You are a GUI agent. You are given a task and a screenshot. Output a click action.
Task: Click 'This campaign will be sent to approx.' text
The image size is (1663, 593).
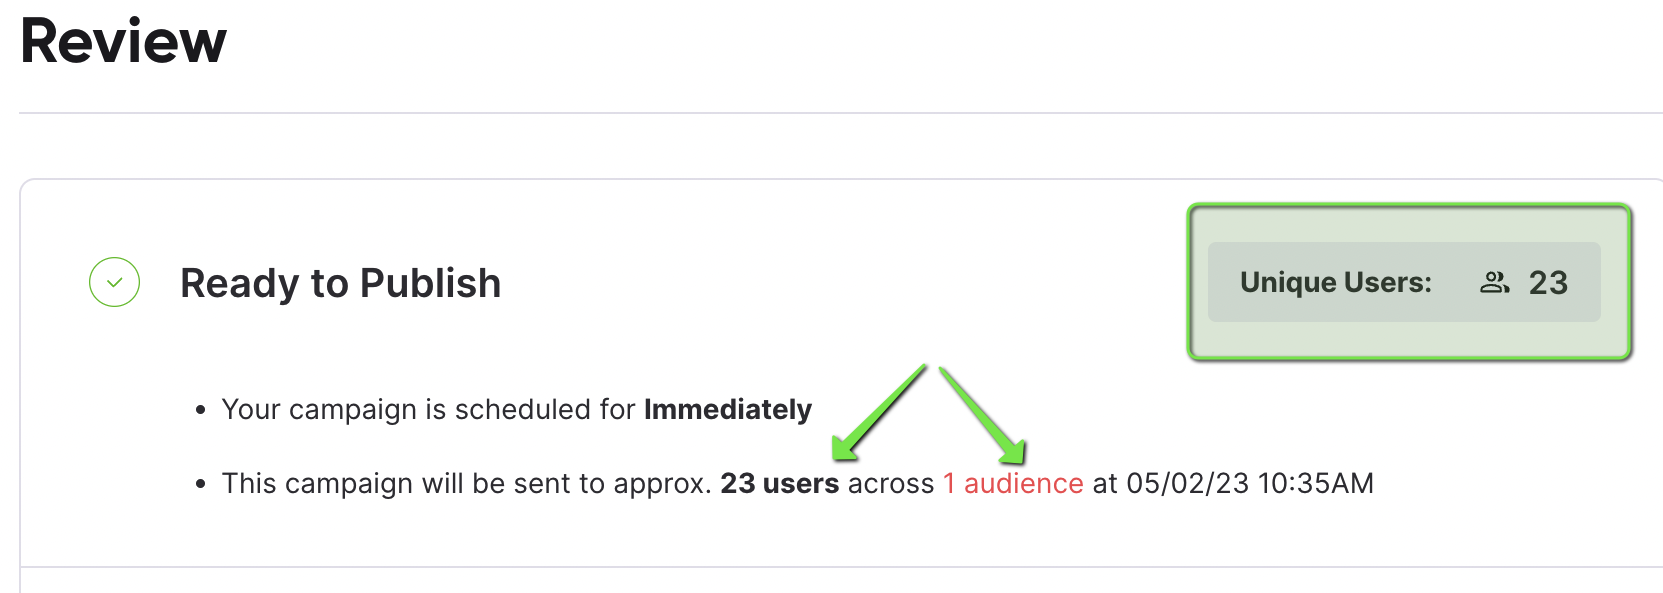pyautogui.click(x=467, y=483)
